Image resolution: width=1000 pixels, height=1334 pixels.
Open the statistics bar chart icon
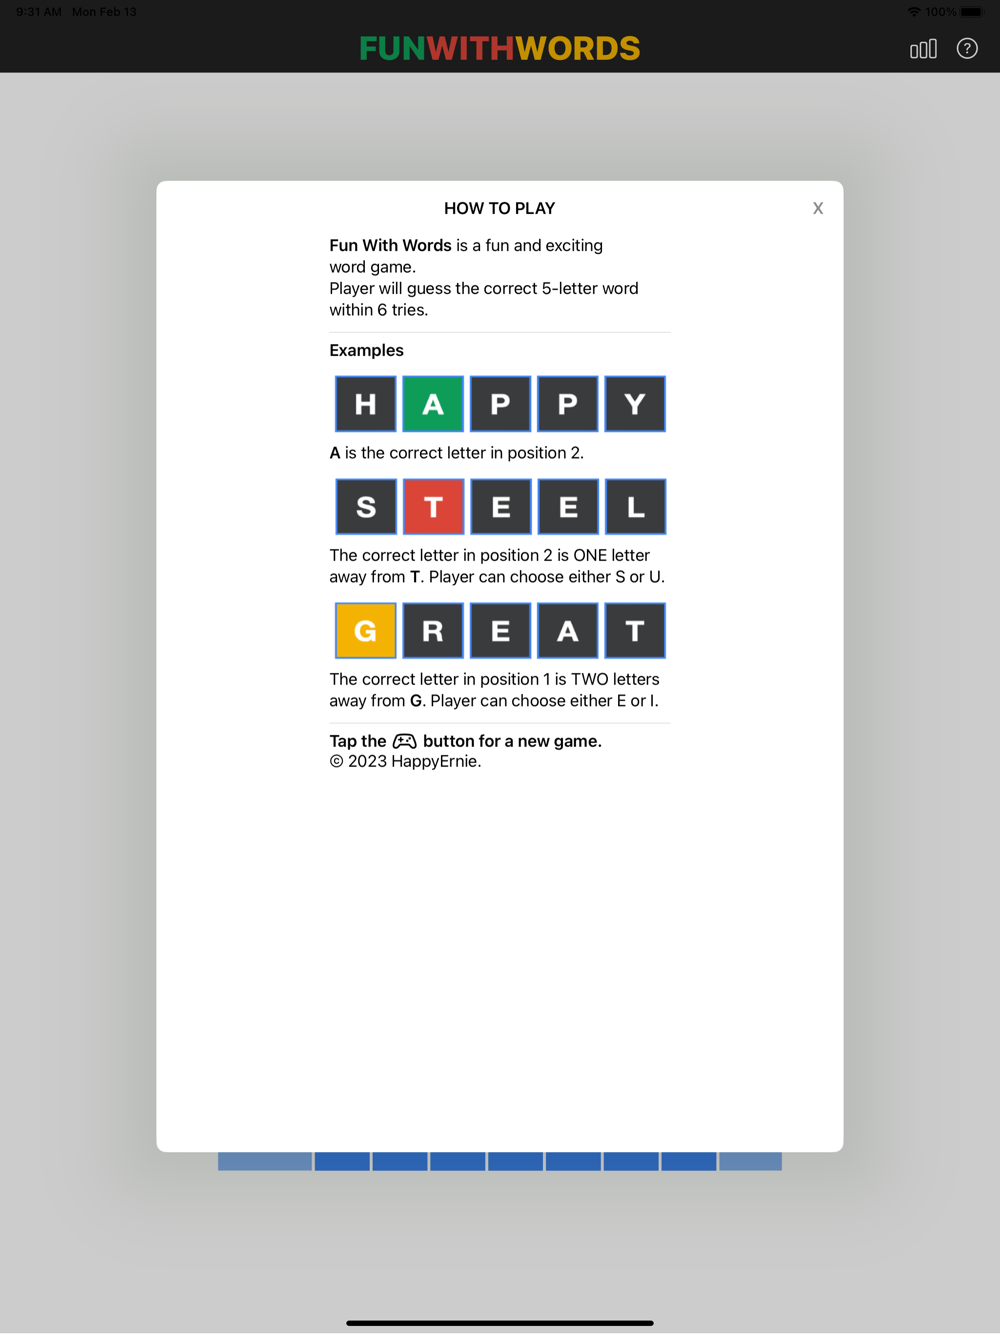pos(923,49)
